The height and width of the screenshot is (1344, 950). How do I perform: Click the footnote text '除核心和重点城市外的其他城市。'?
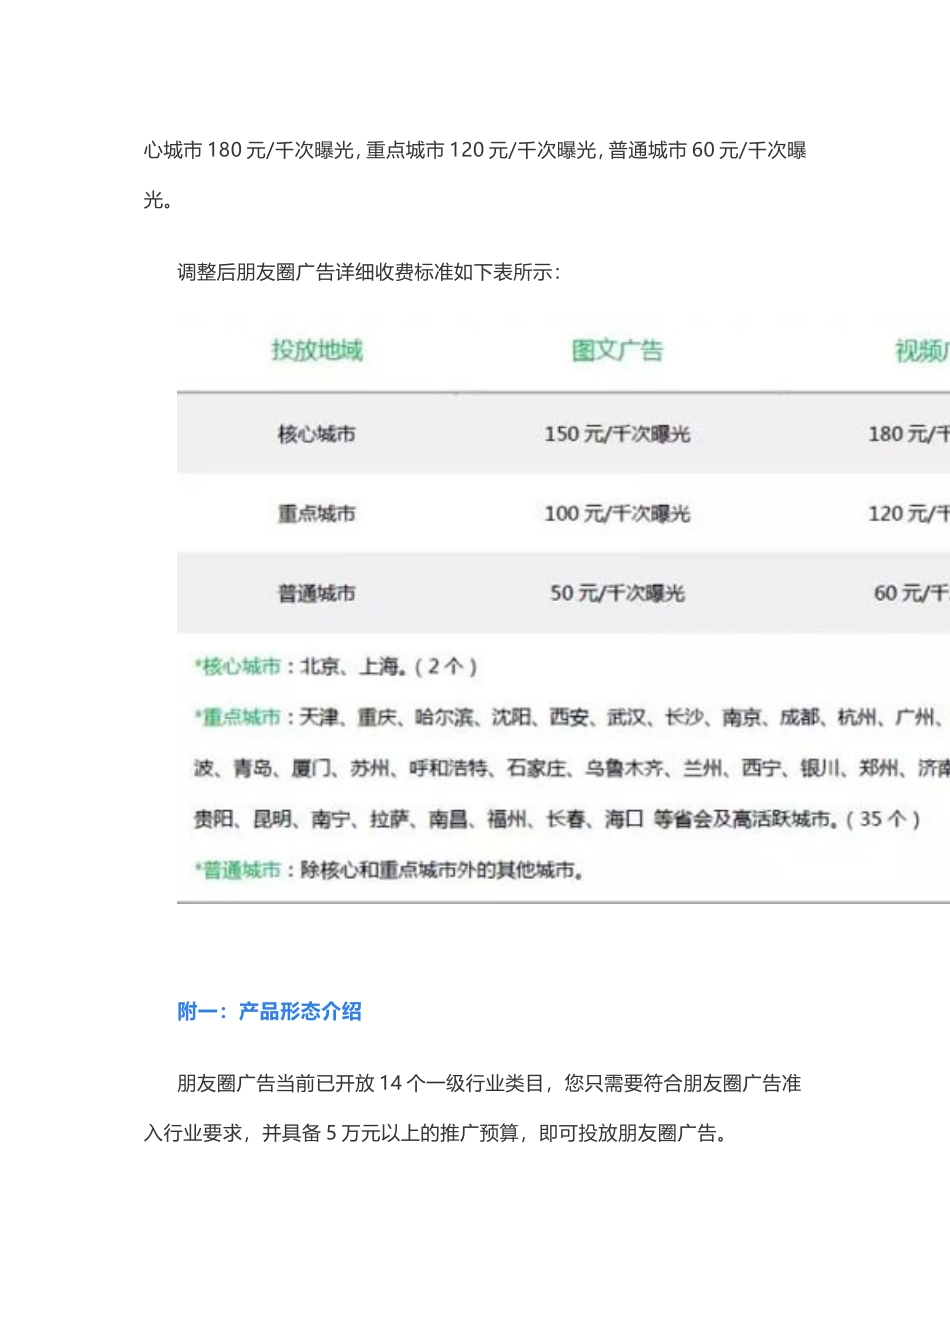click(x=443, y=870)
